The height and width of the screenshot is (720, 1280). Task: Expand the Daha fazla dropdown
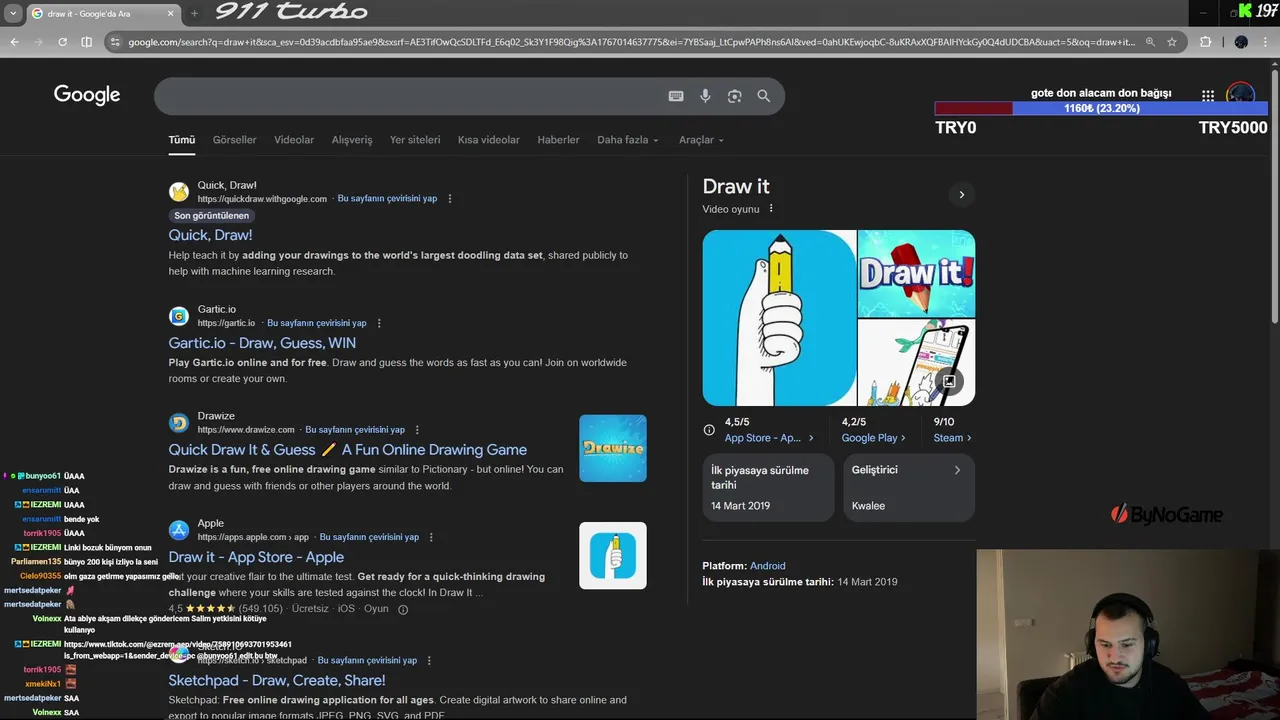[628, 140]
